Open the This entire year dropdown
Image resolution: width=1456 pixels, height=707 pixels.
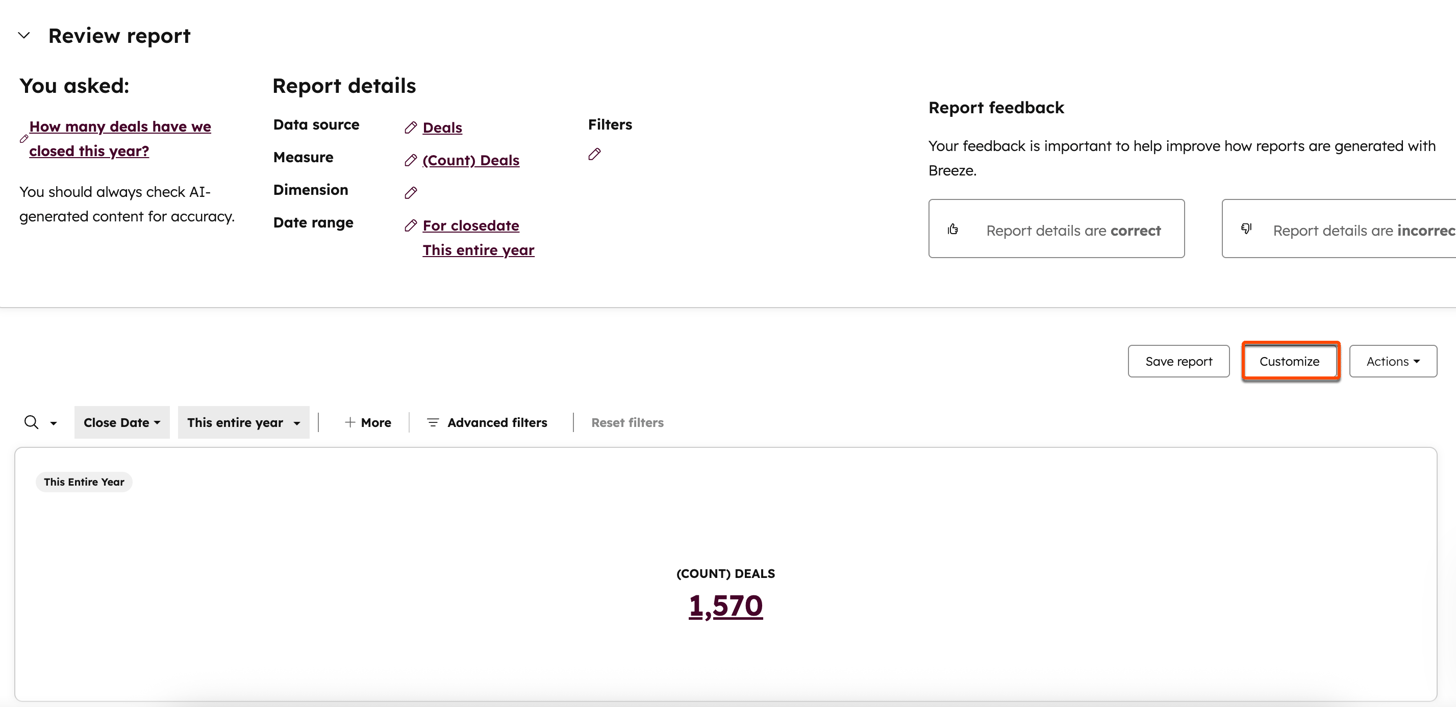pos(243,422)
